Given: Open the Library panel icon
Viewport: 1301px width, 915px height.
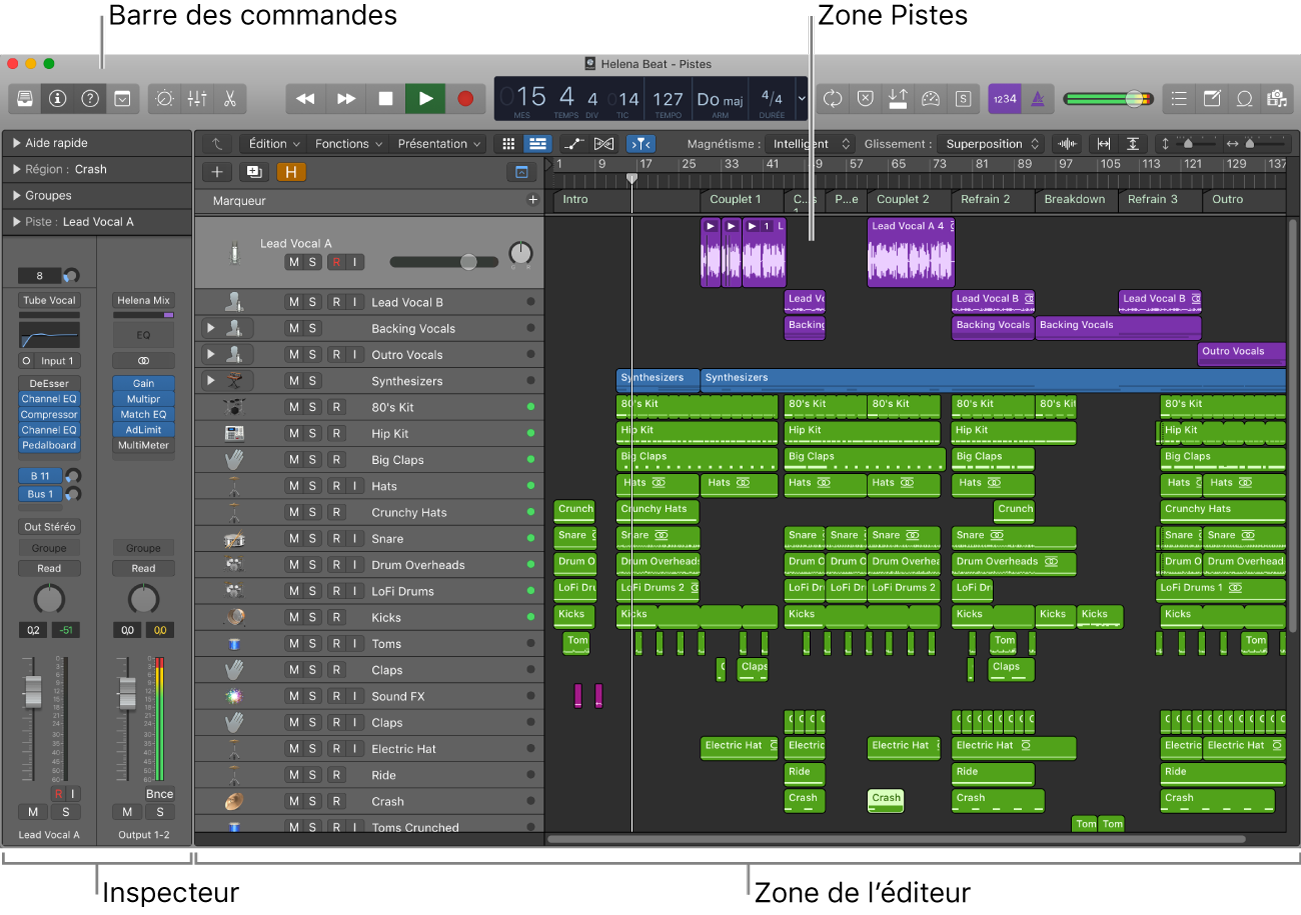Looking at the screenshot, I should click(x=22, y=98).
